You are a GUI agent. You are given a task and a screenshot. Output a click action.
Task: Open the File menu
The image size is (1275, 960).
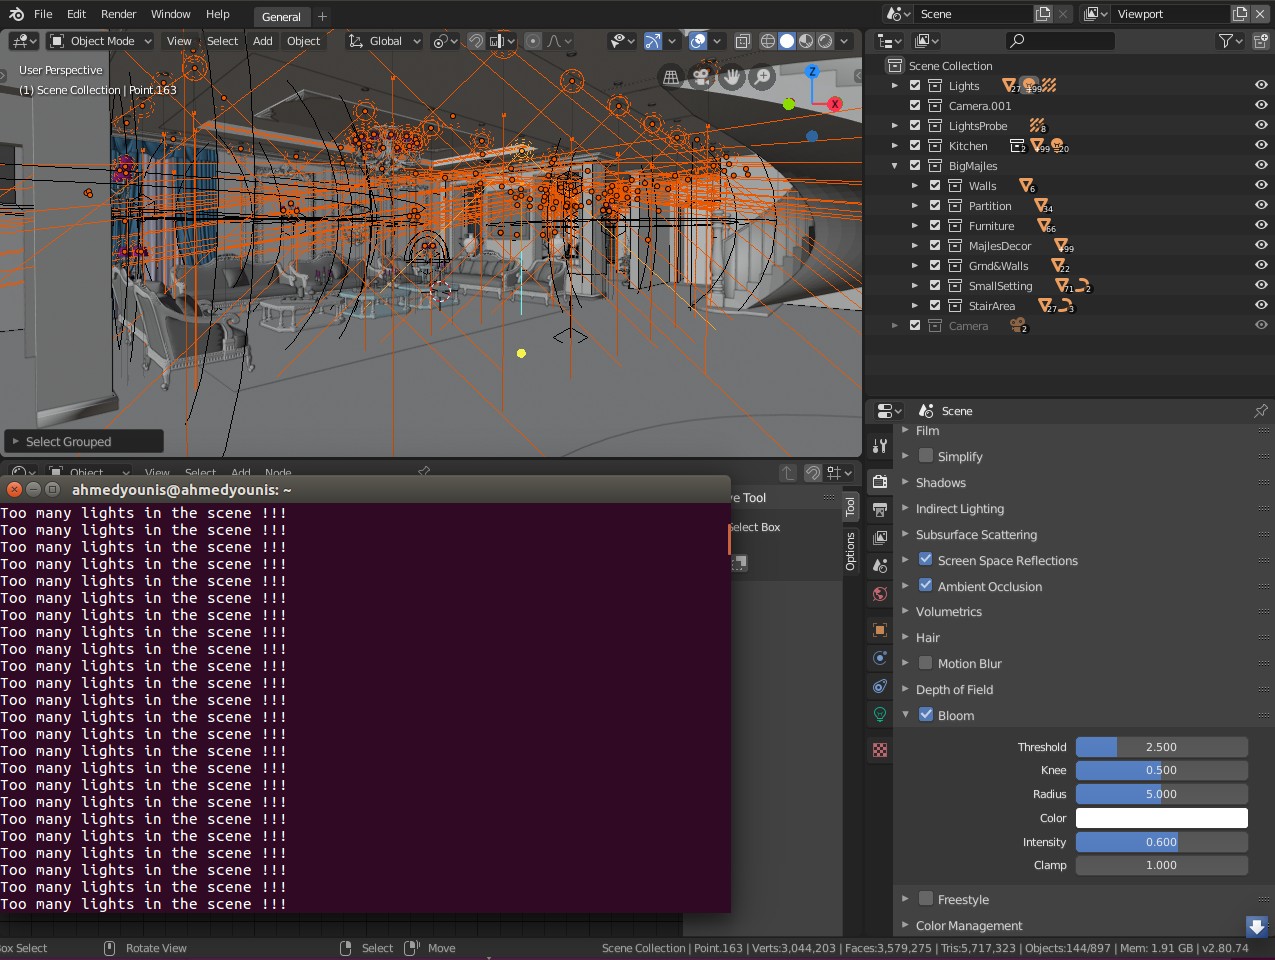click(43, 14)
